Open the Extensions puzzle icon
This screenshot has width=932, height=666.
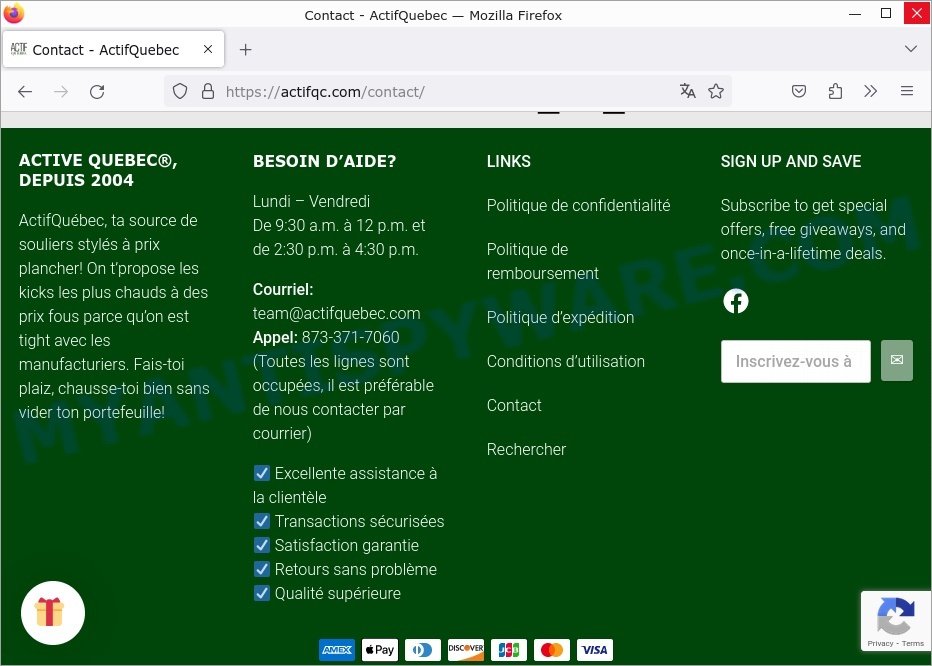(x=835, y=91)
